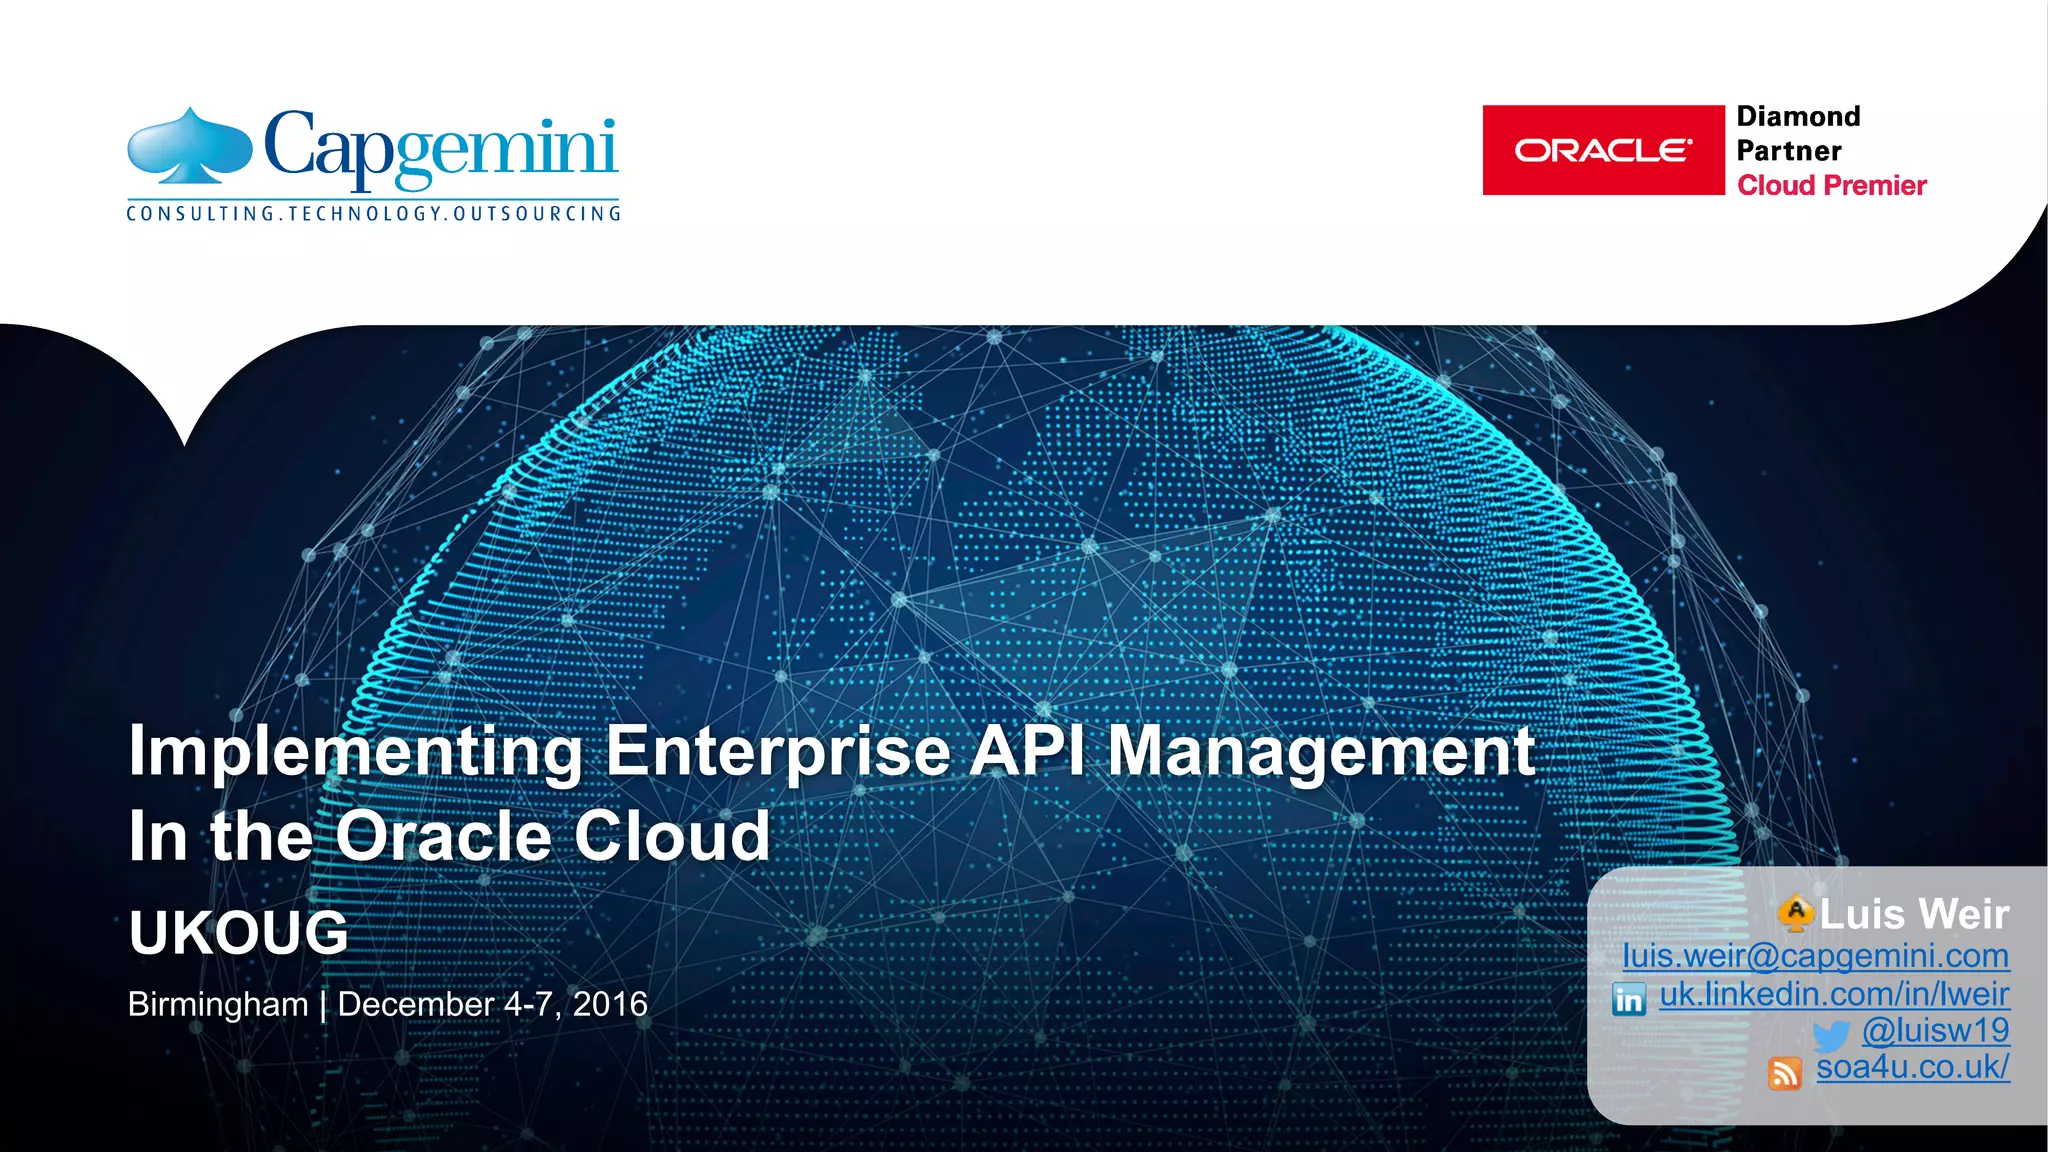Image resolution: width=2048 pixels, height=1152 pixels.
Task: Click 'CONSULTING.TECHNOLOGY.OUTSOURCING' tagline
Action: [x=373, y=213]
